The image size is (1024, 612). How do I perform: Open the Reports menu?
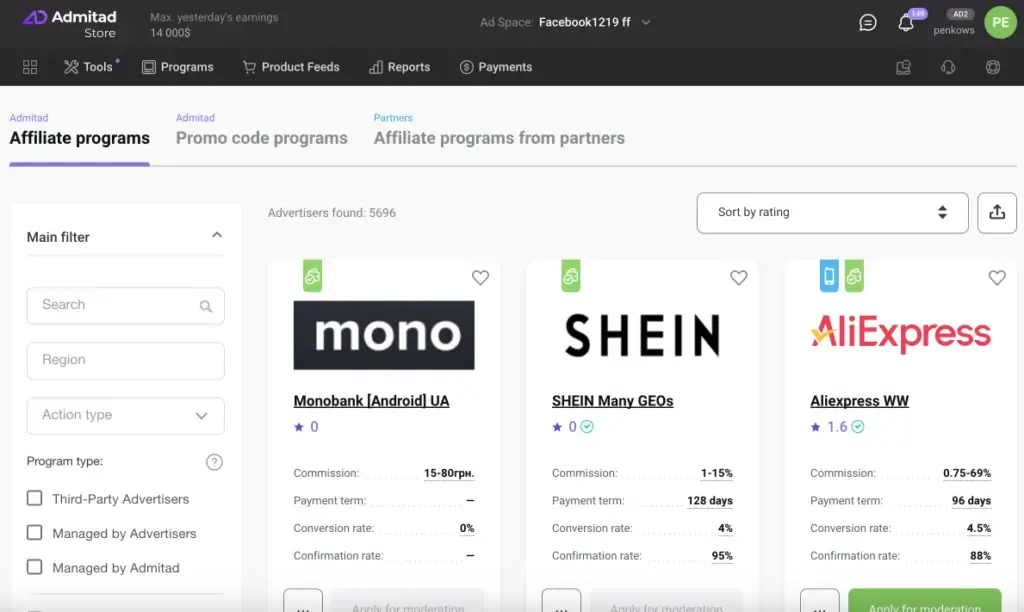tap(399, 67)
